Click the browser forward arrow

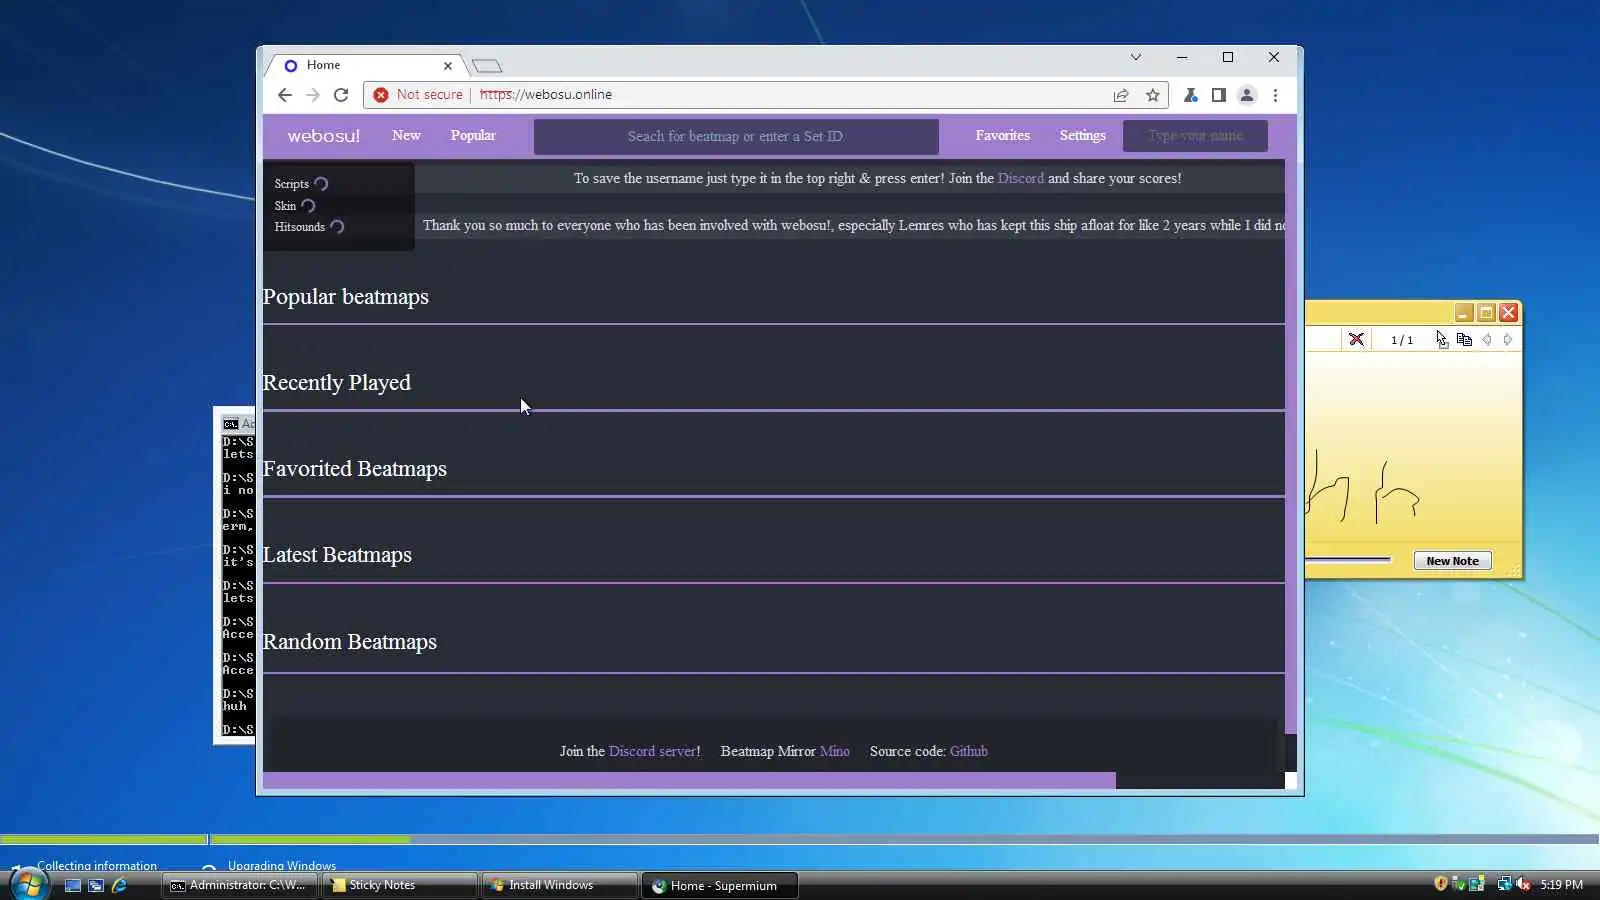coord(313,95)
